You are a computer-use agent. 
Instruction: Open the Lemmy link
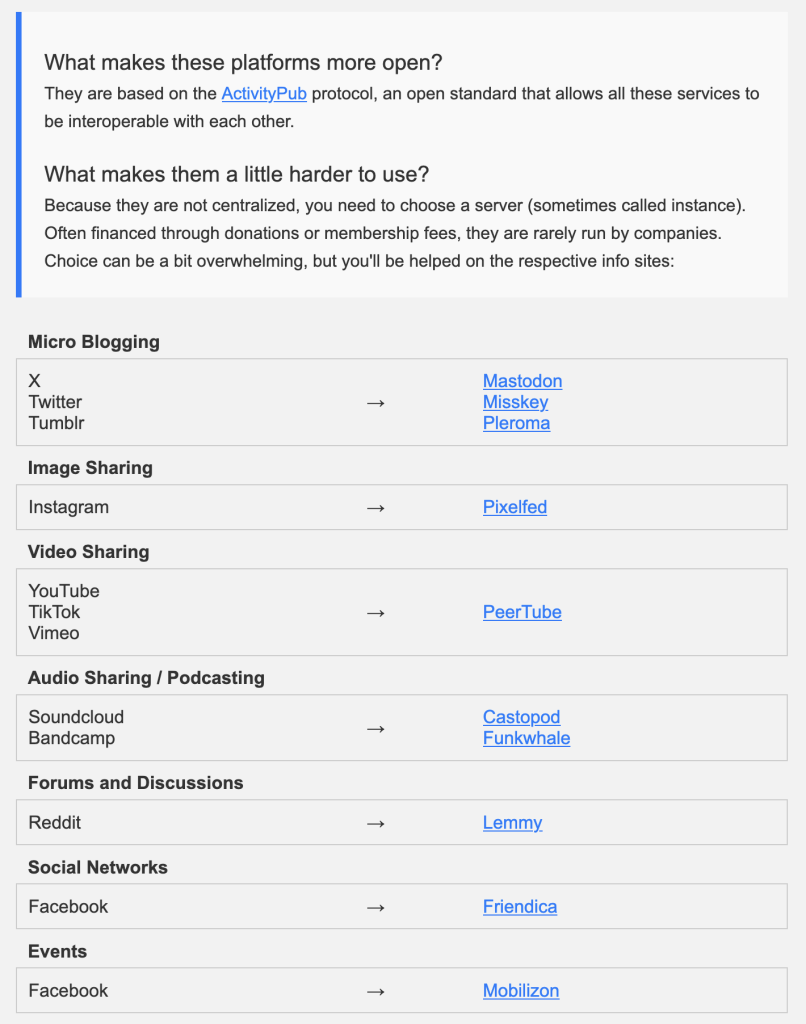[x=512, y=823]
